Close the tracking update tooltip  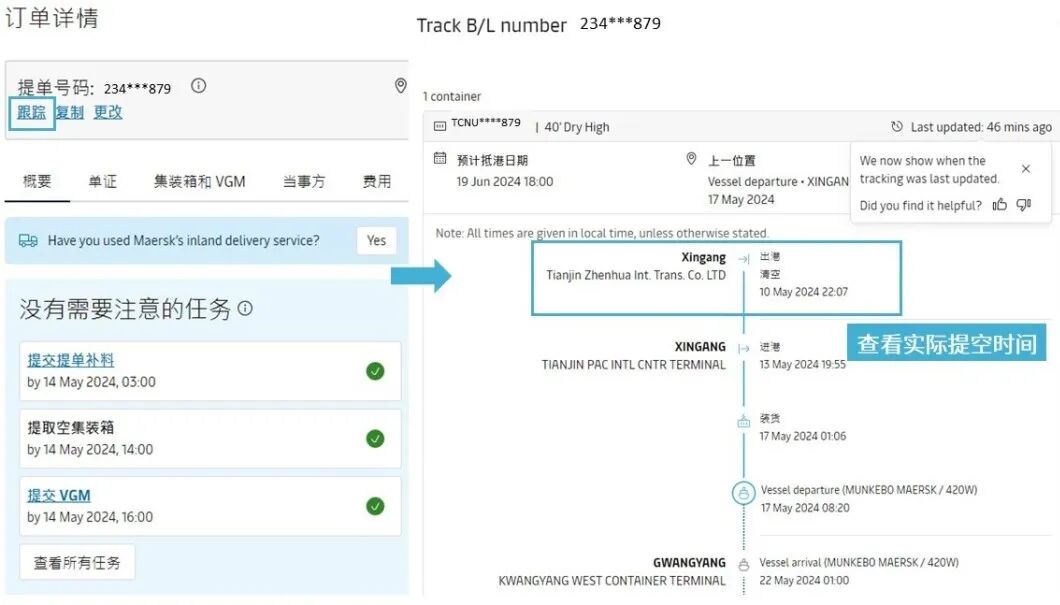(x=1026, y=169)
